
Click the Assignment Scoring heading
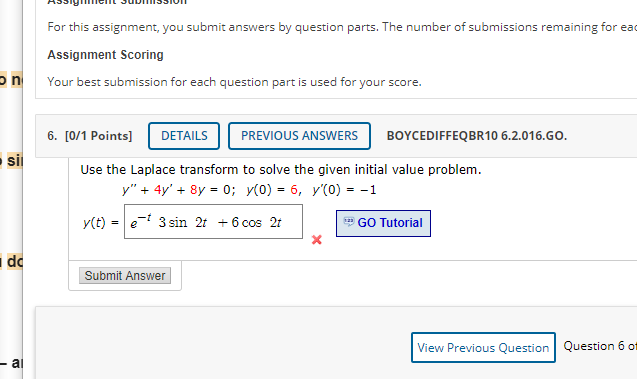(x=106, y=54)
